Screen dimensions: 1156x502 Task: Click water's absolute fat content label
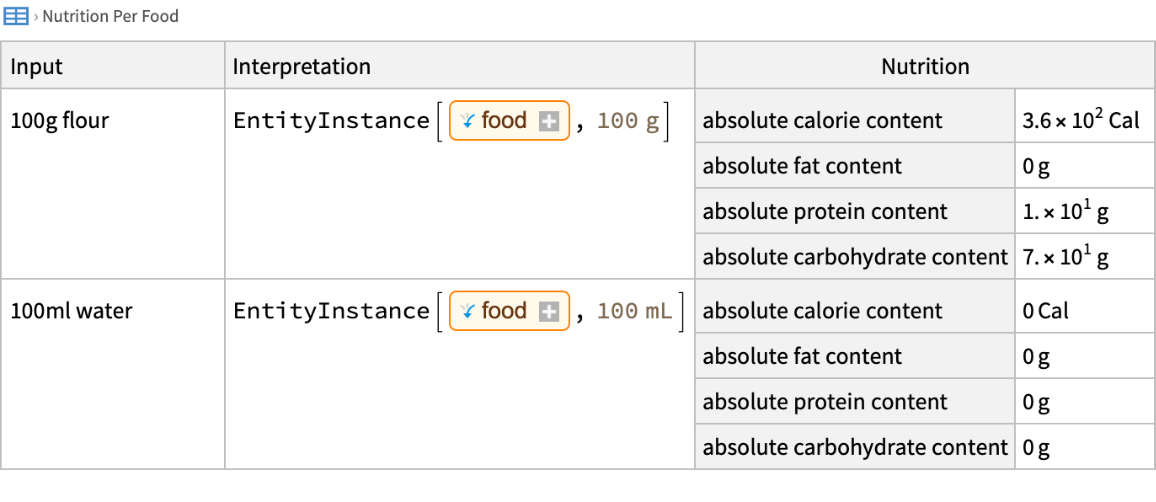pyautogui.click(x=802, y=357)
